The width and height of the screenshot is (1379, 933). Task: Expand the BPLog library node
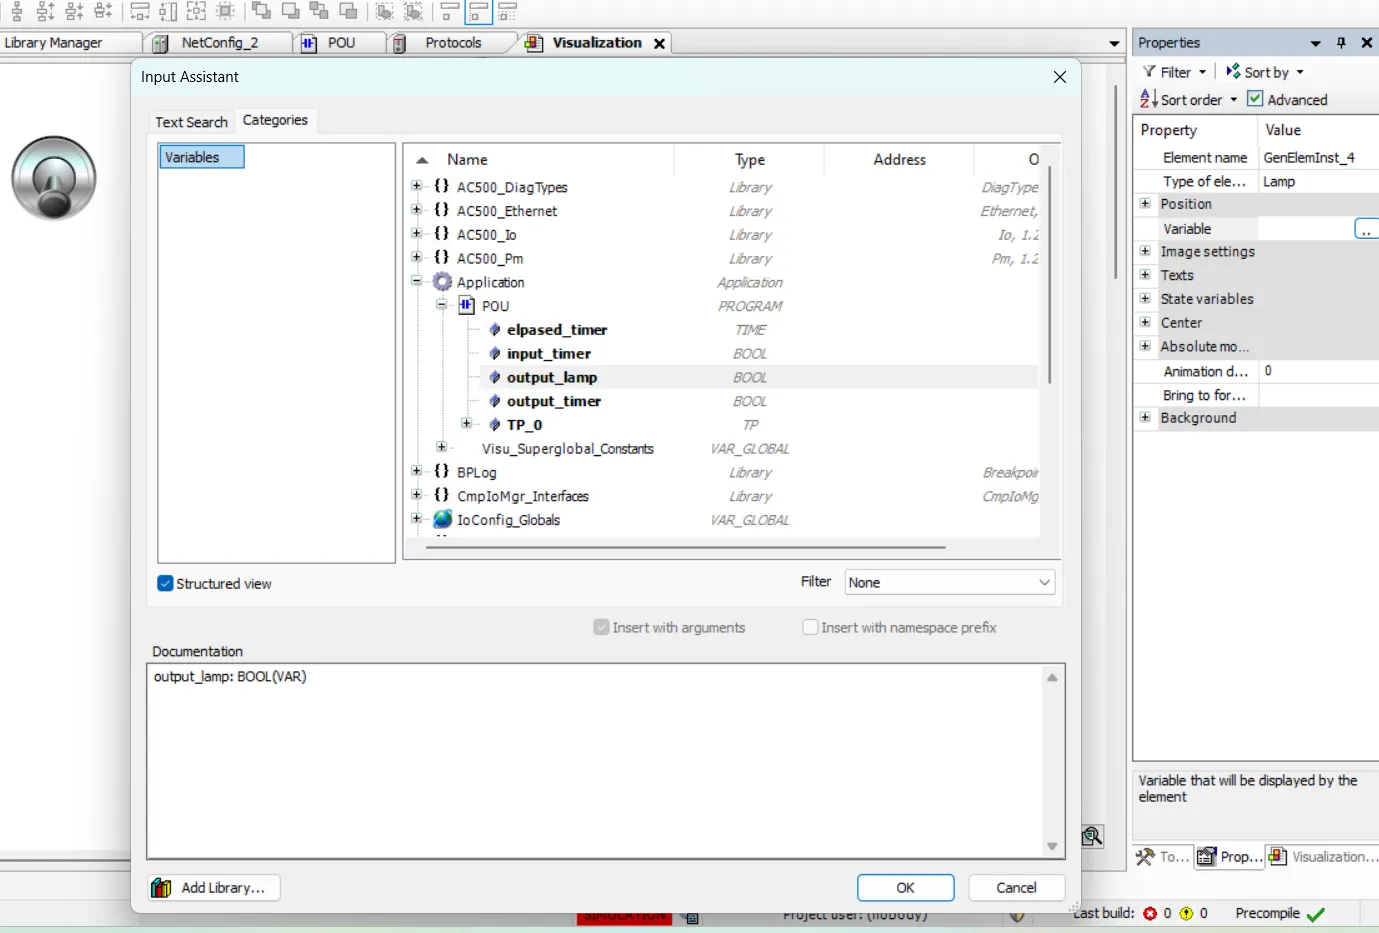point(417,471)
